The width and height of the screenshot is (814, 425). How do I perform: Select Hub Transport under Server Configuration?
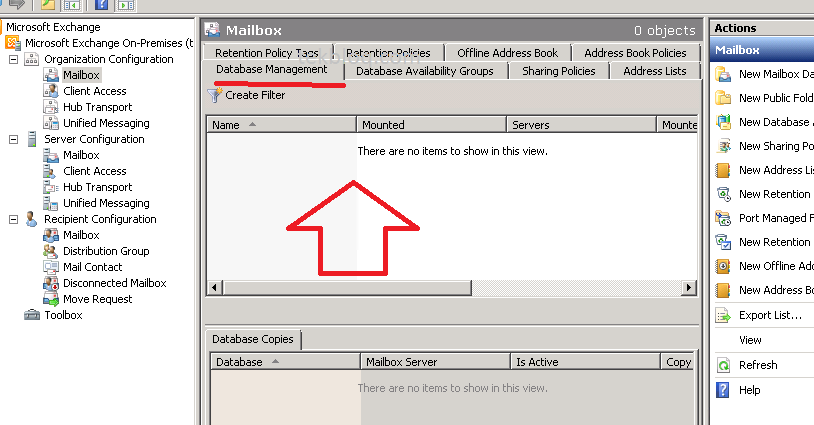coord(98,187)
